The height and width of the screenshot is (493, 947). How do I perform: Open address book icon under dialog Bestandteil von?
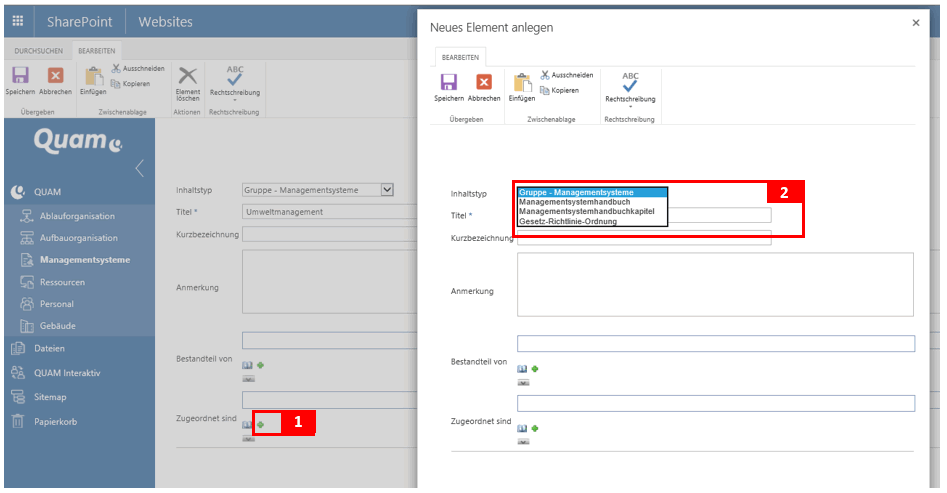[522, 369]
